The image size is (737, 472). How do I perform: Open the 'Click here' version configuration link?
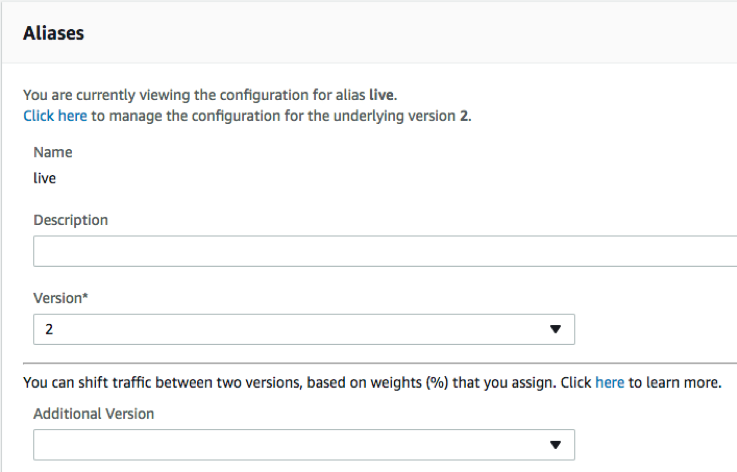[x=56, y=115]
